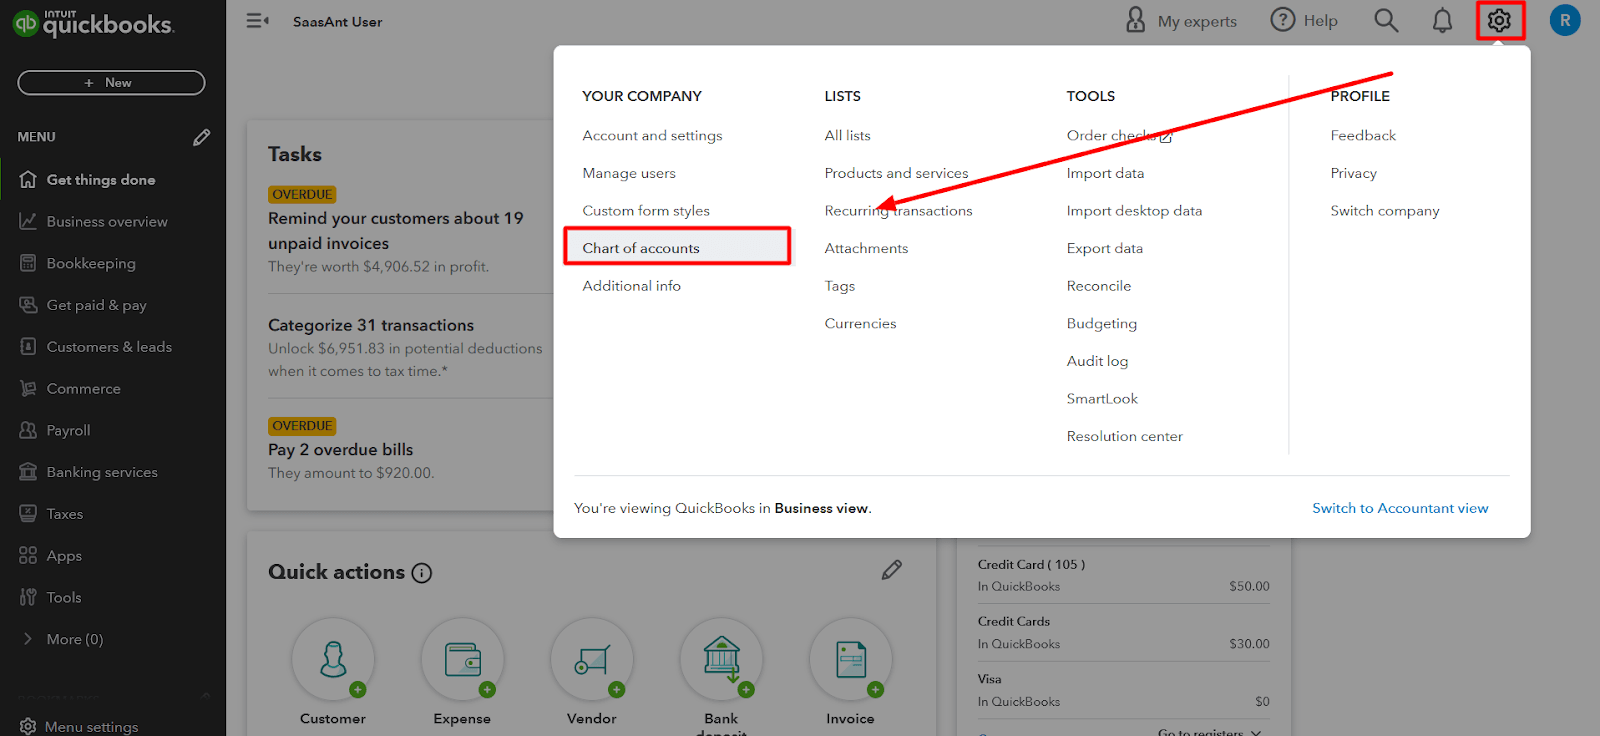Click the Payroll sidebar icon
The image size is (1600, 736).
click(28, 430)
